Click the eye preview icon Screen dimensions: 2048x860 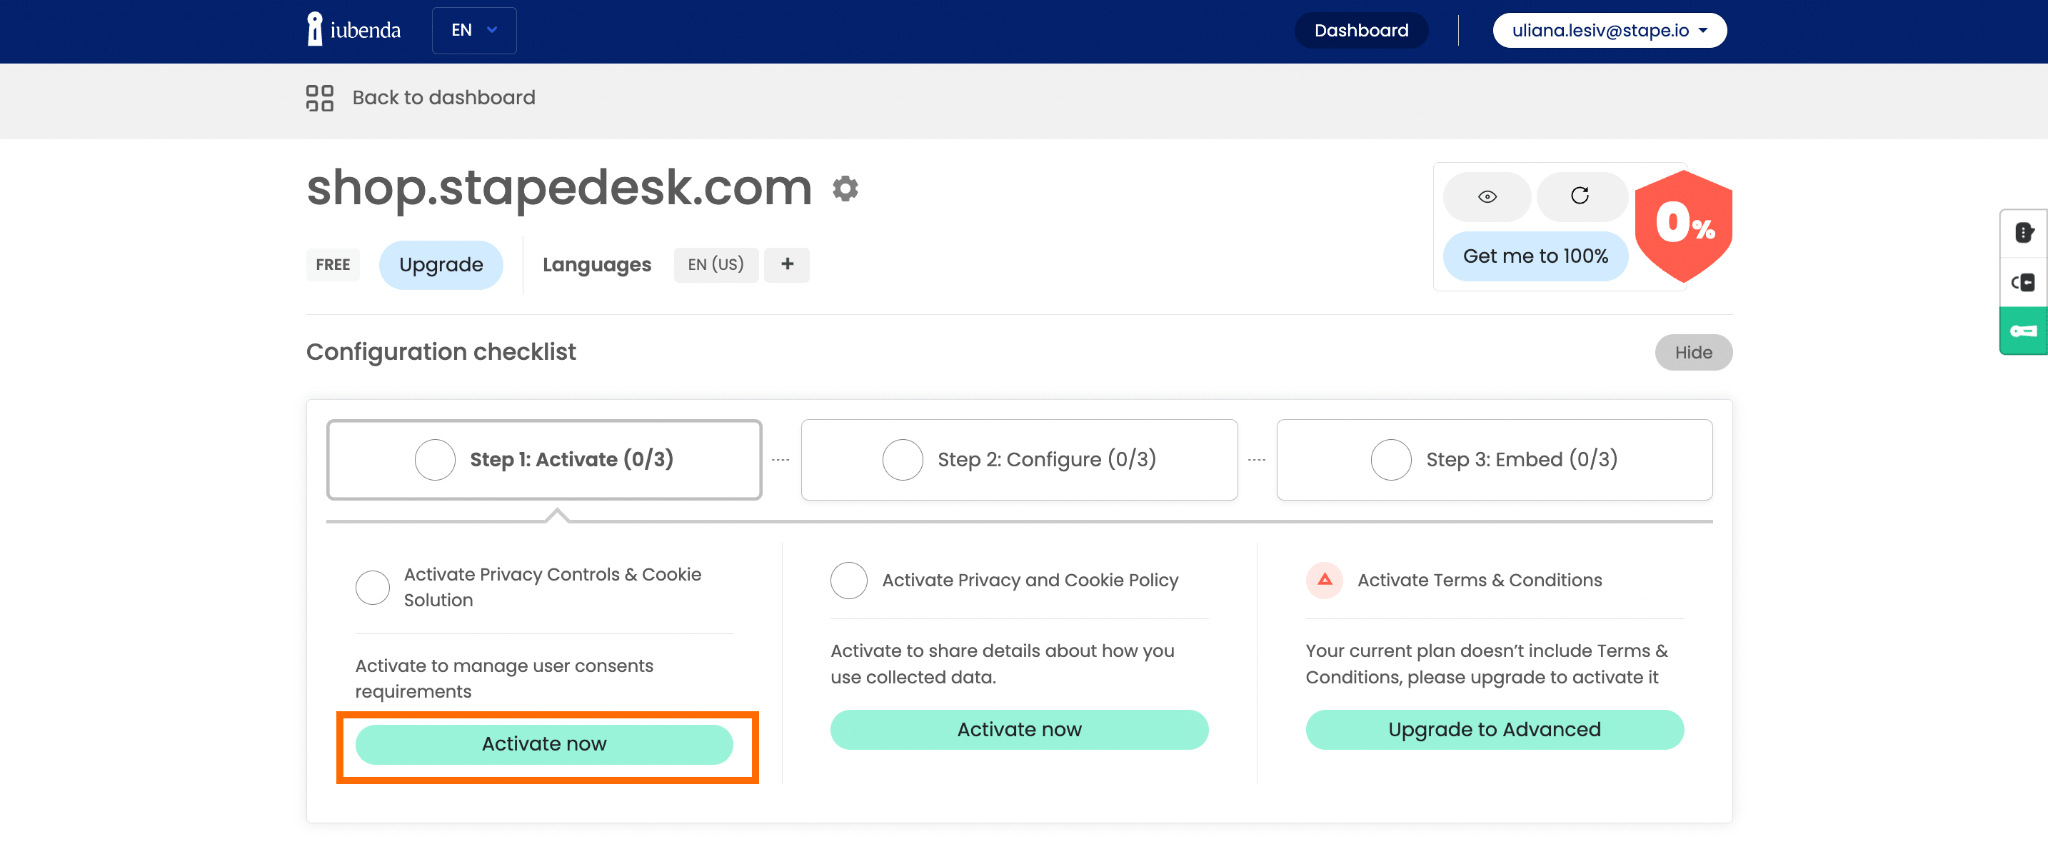[1487, 197]
